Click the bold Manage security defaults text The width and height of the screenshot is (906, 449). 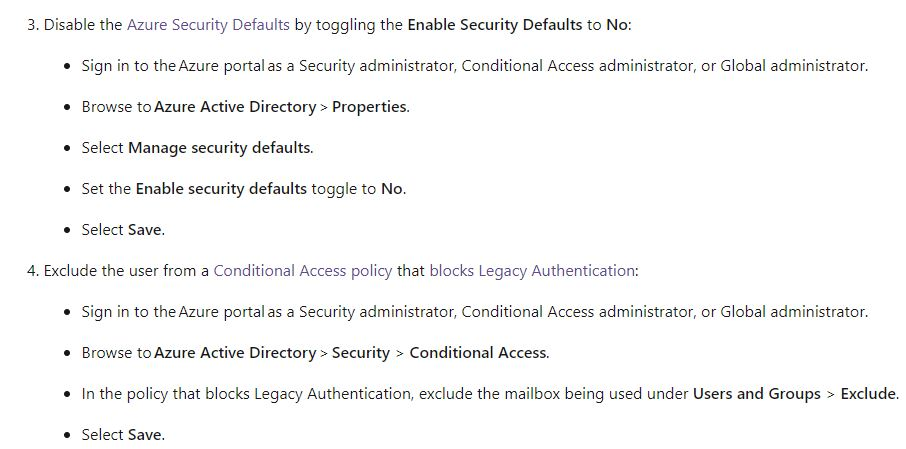coord(220,148)
